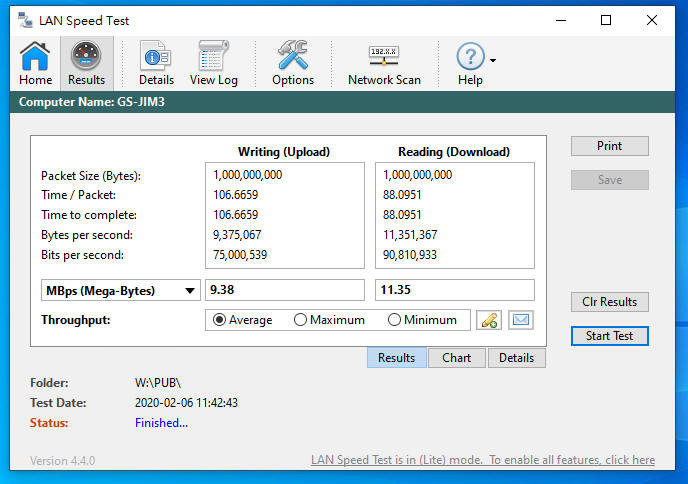Launch Network Scan from the toolbar
688x484 pixels.
click(384, 63)
